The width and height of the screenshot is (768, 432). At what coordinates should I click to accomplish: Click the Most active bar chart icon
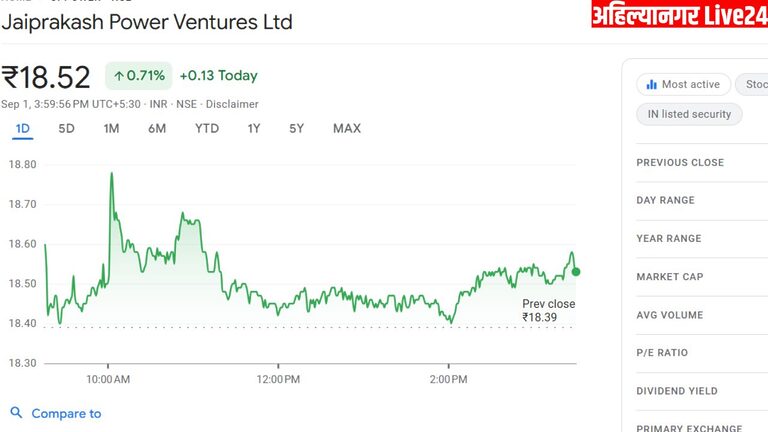[651, 85]
